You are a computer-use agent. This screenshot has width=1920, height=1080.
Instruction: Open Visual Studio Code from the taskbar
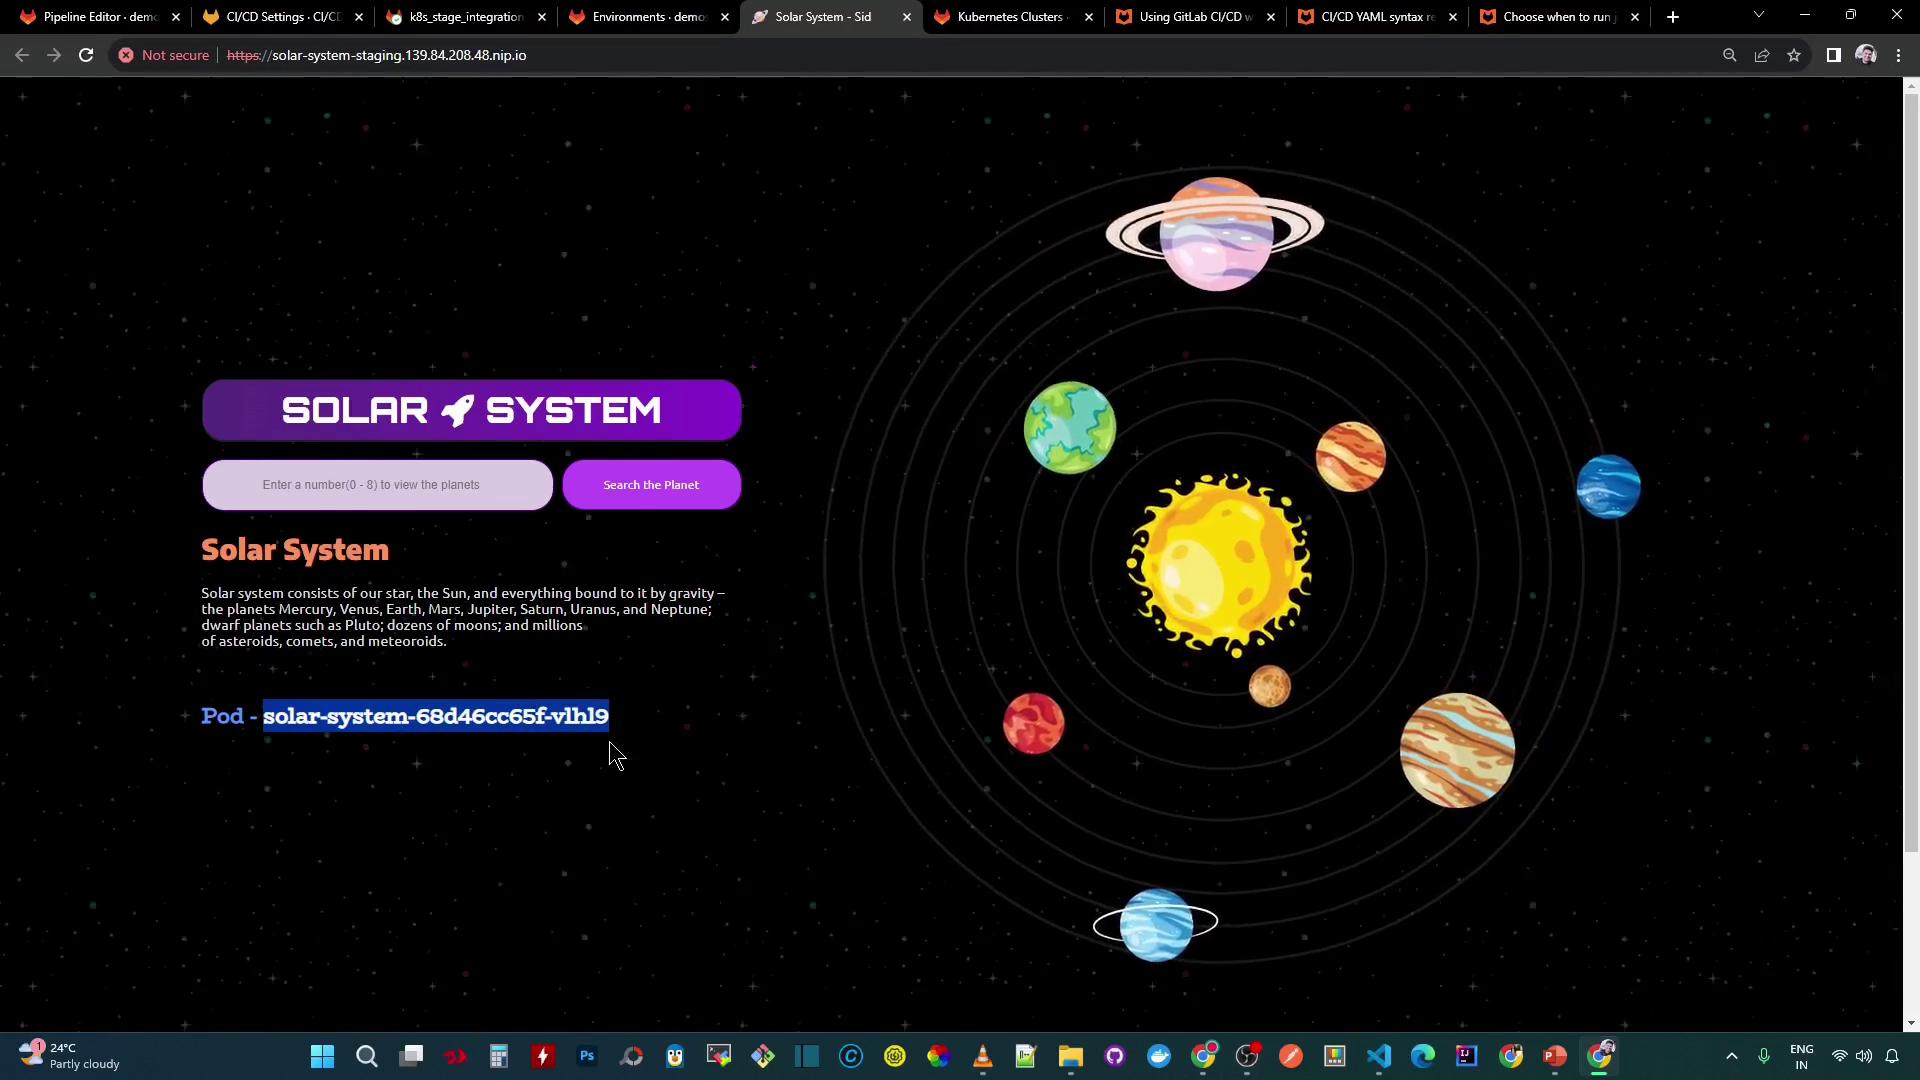click(x=1379, y=1056)
